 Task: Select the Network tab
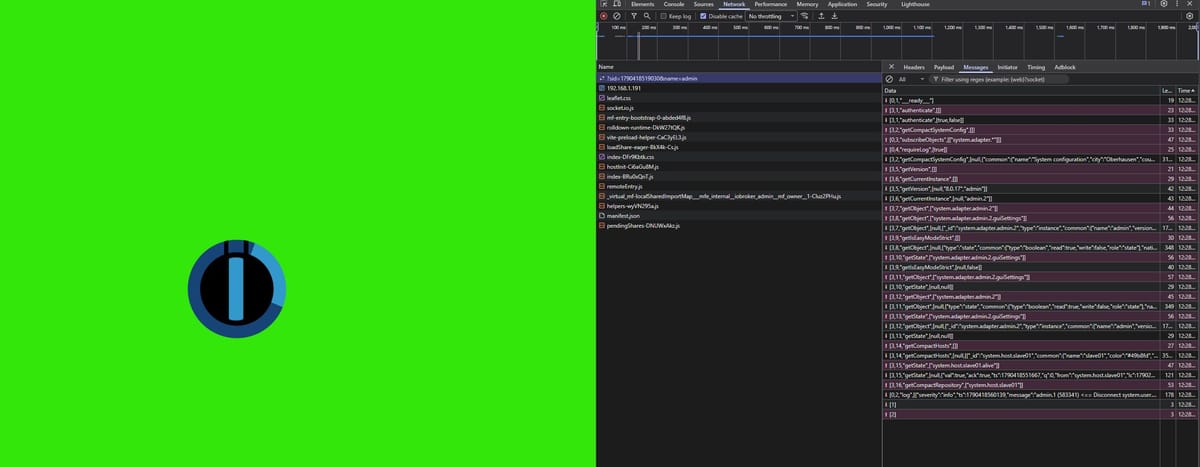tap(734, 4)
